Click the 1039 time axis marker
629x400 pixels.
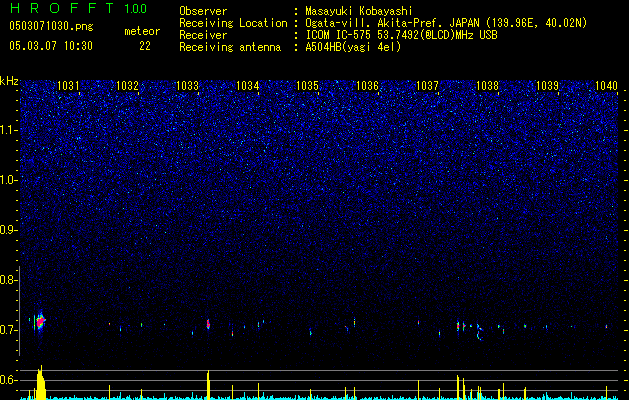[x=547, y=86]
